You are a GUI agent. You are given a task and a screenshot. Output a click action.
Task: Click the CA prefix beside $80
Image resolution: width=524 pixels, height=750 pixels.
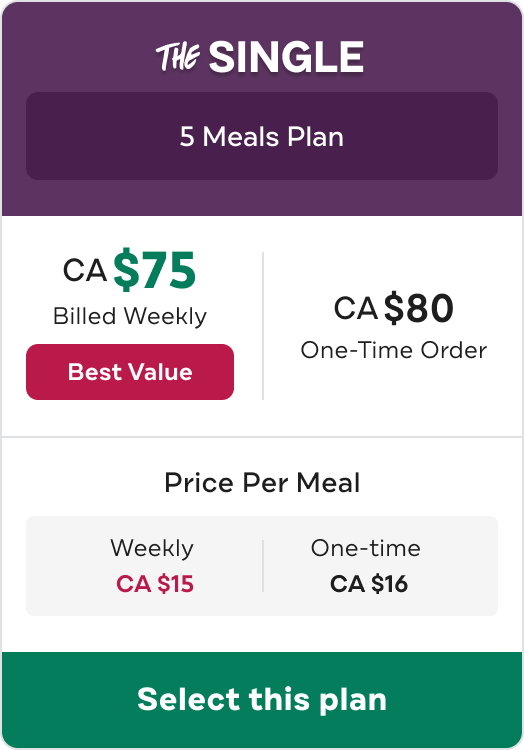pos(356,308)
